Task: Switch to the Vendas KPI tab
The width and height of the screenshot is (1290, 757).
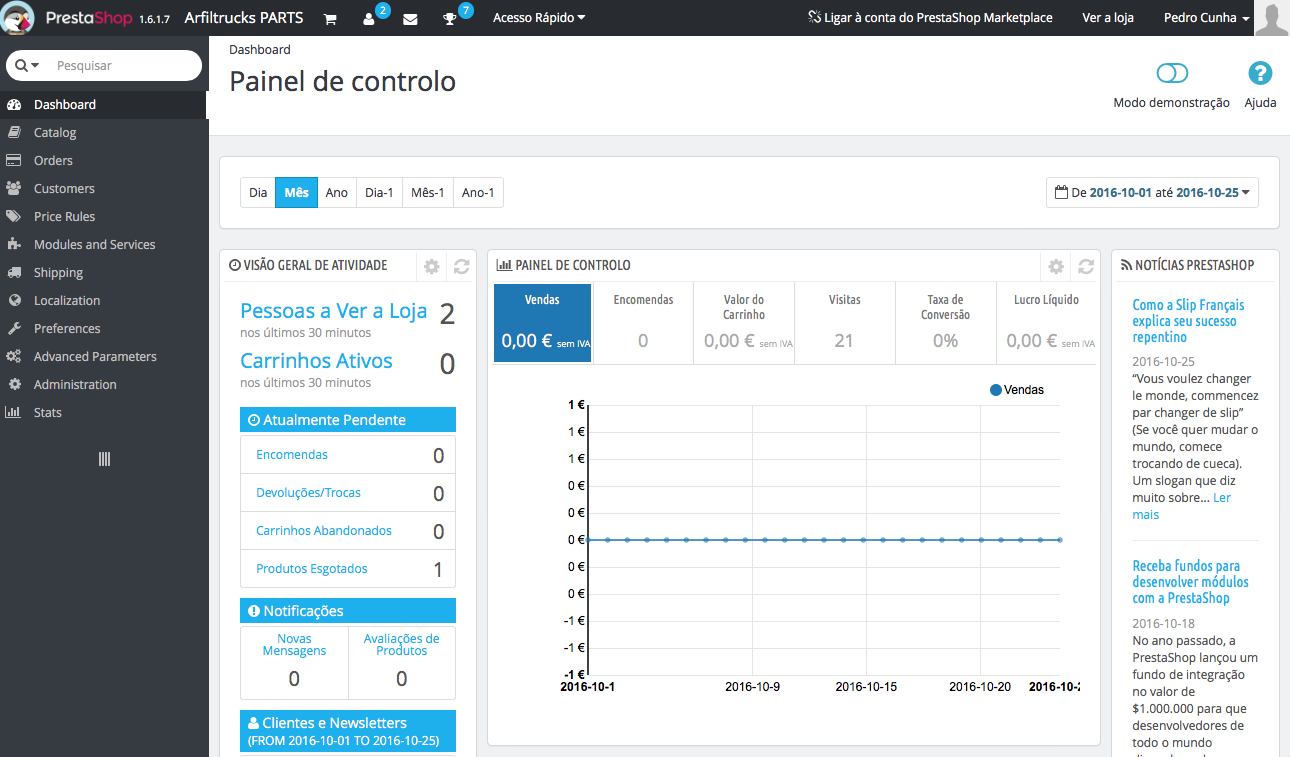Action: click(x=542, y=323)
